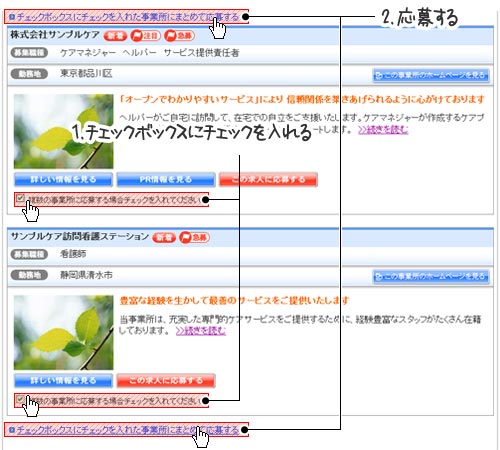Expand 続きを読む in first listing description
This screenshot has width=500, height=450.
pos(383,130)
